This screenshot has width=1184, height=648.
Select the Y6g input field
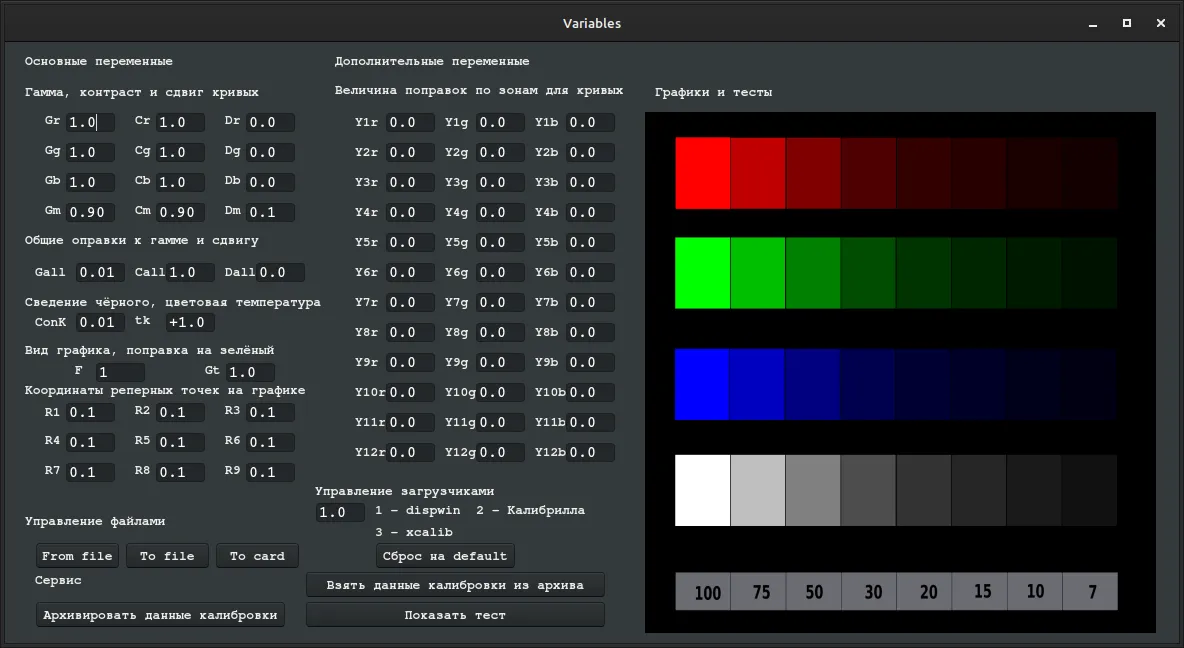click(501, 272)
